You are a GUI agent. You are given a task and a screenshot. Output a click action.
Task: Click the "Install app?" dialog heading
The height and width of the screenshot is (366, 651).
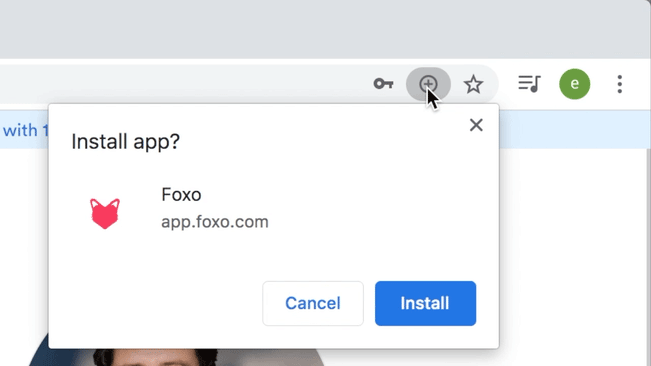click(125, 142)
